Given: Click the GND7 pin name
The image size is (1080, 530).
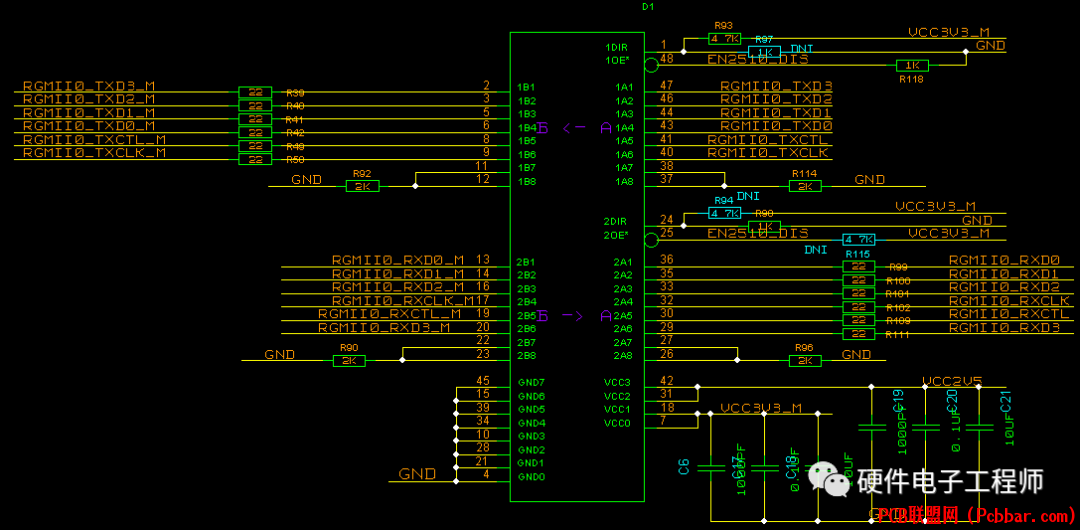Looking at the screenshot, I should coord(531,383).
